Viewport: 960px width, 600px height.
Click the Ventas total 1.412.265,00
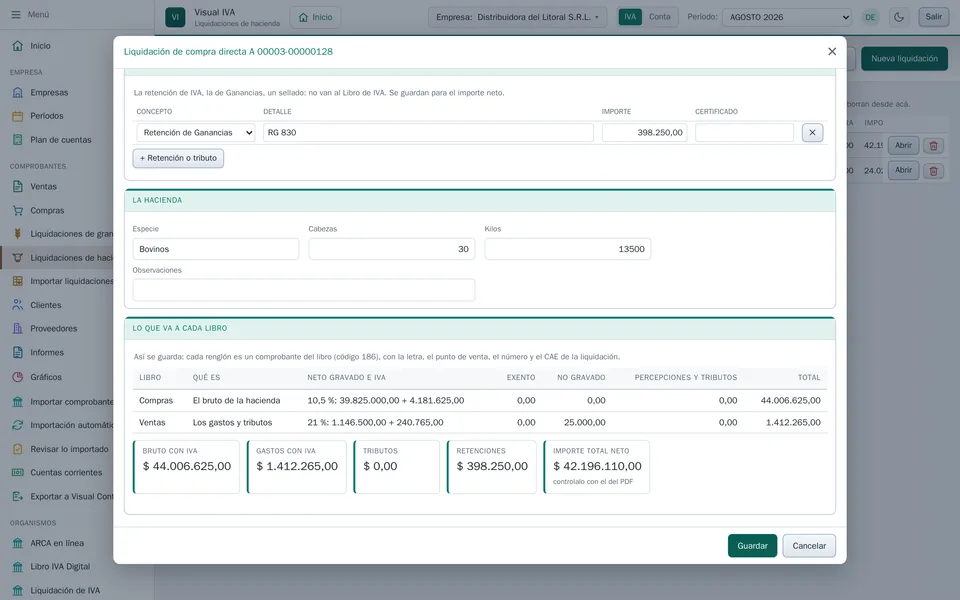(793, 422)
